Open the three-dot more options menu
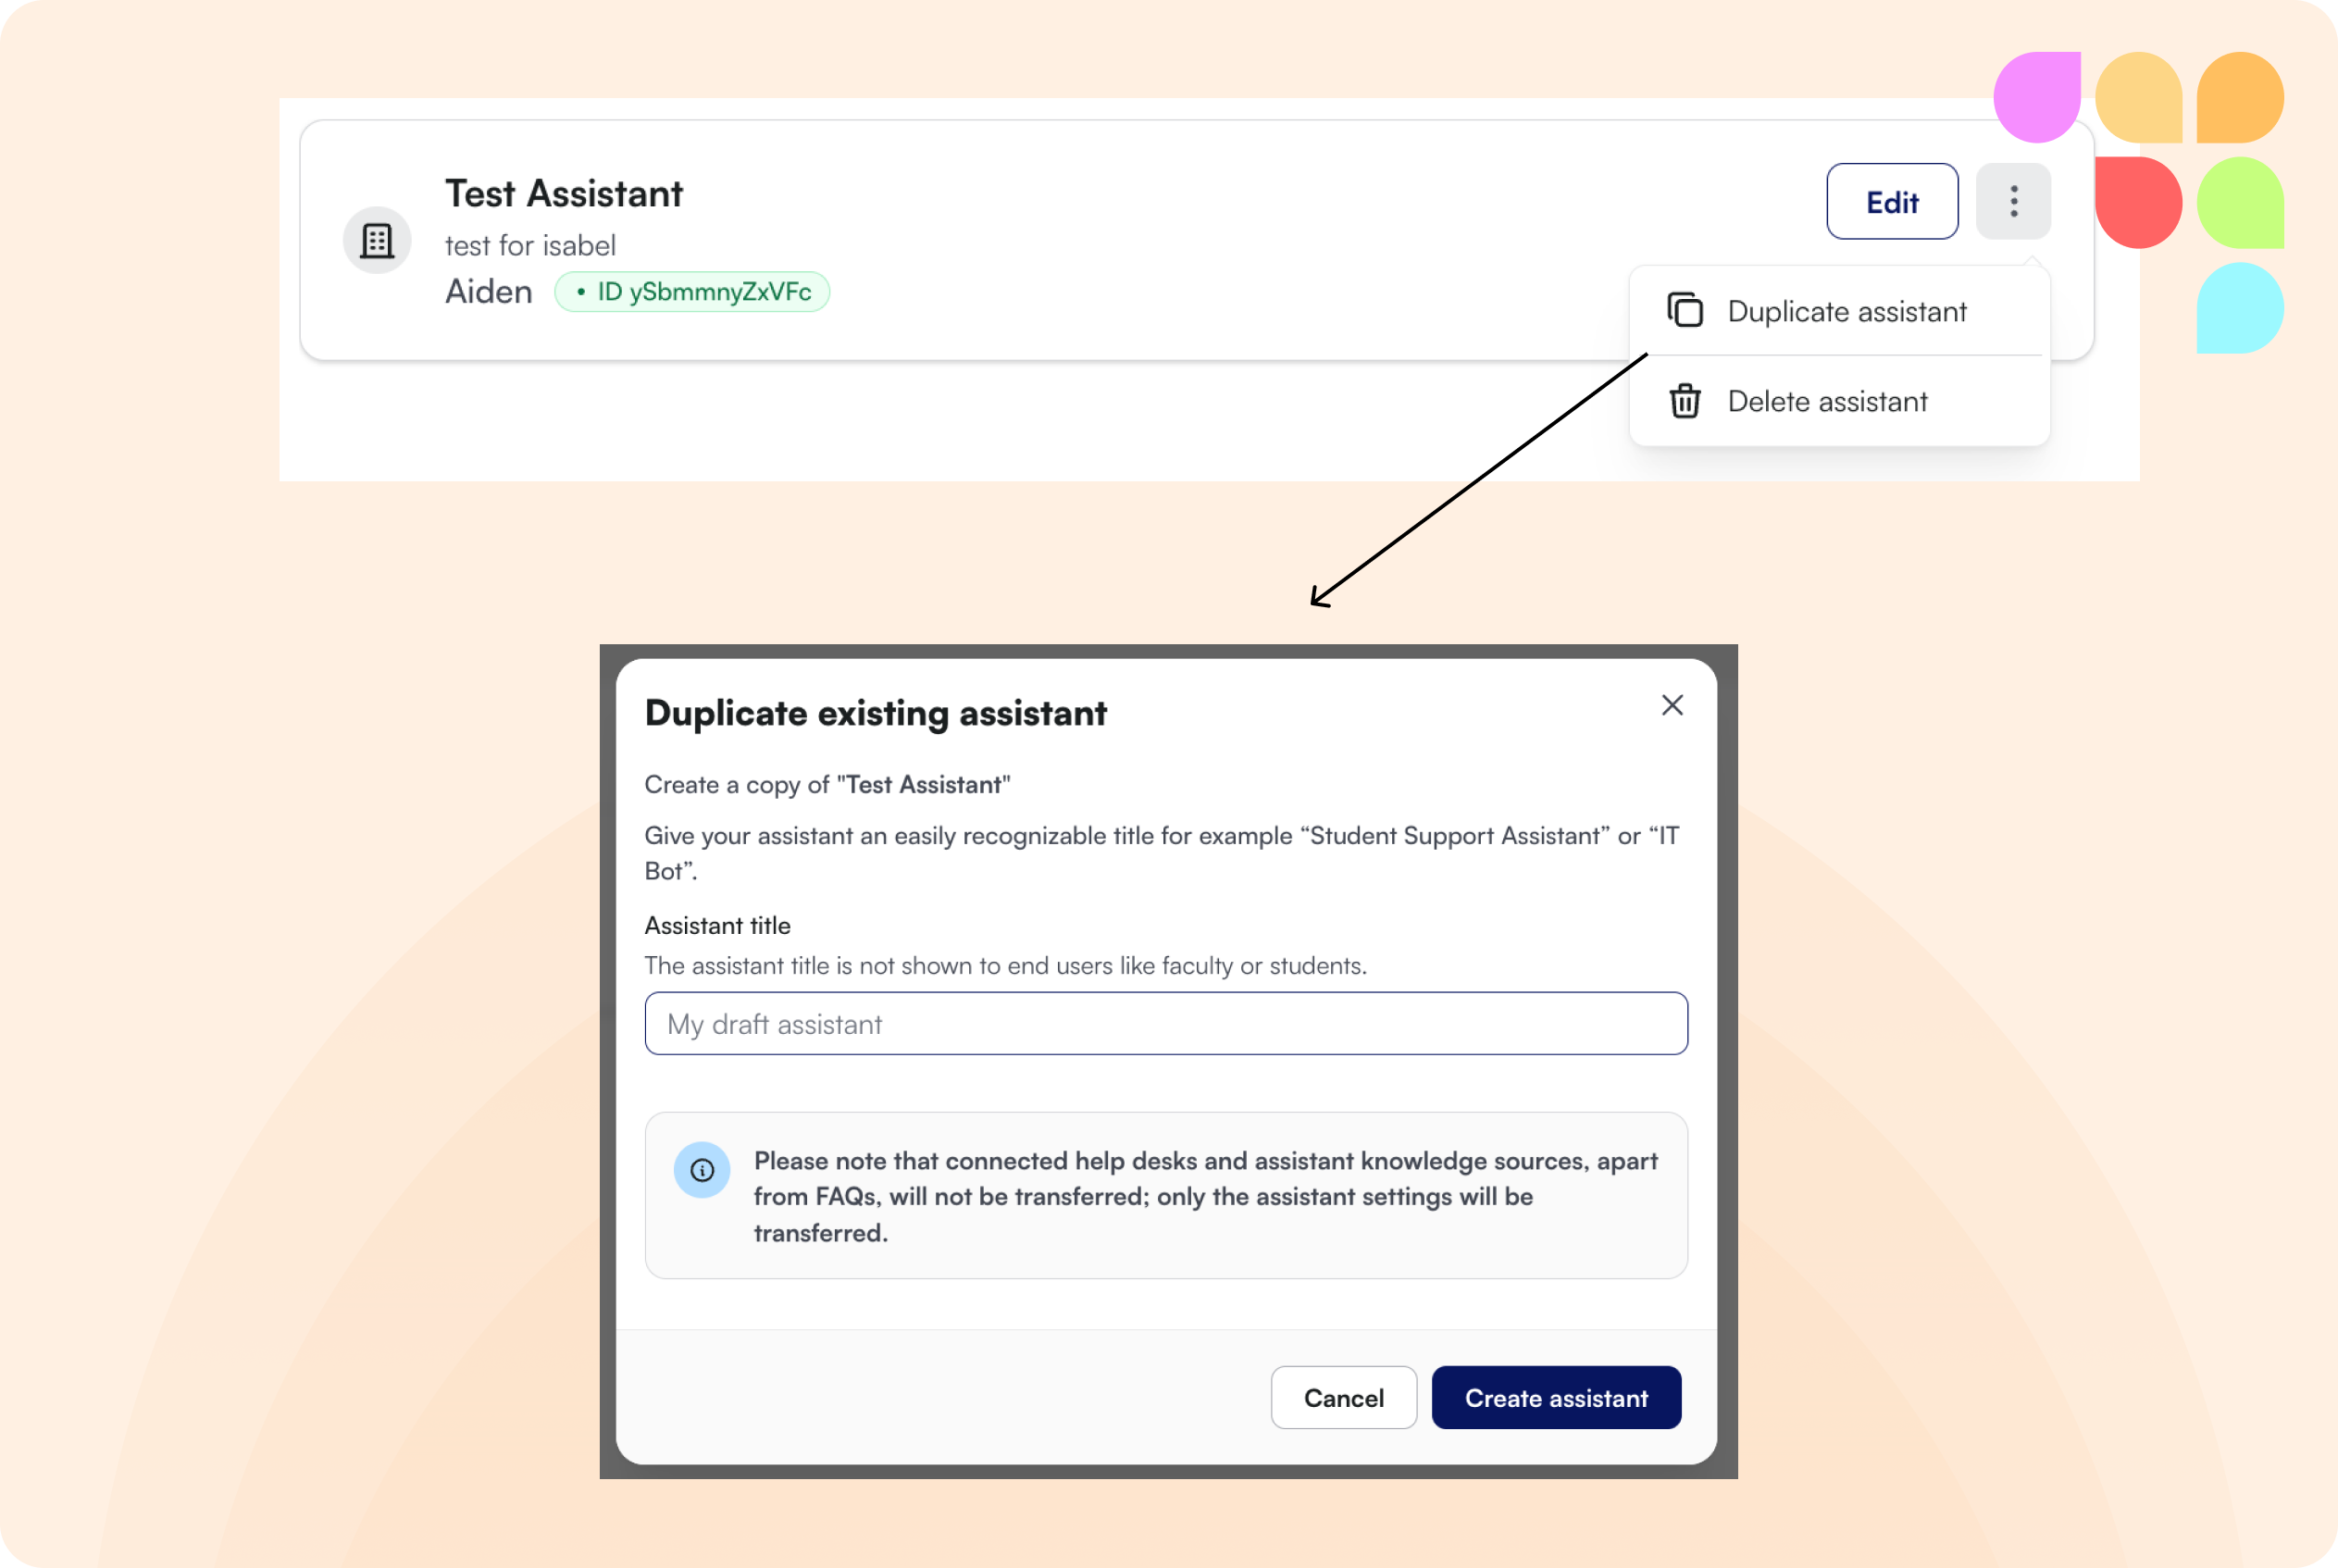Image resolution: width=2338 pixels, height=1568 pixels. (x=2013, y=201)
